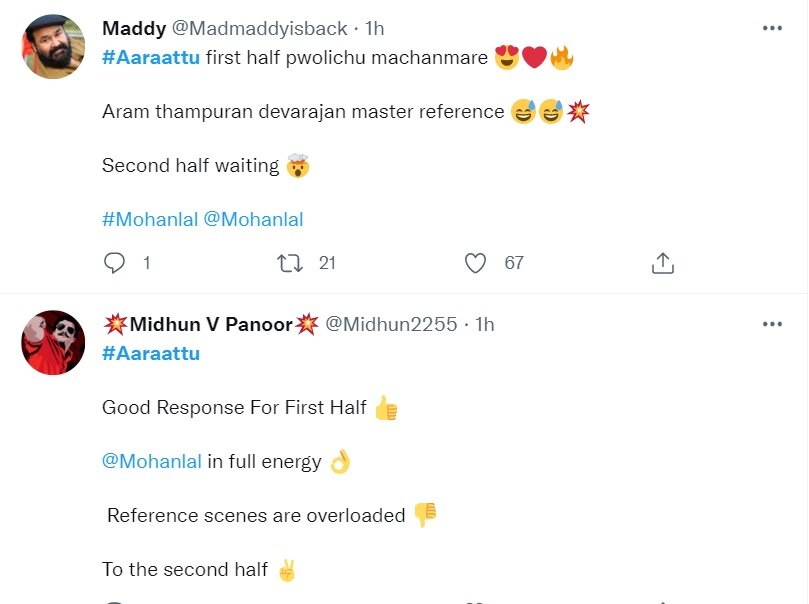This screenshot has width=809, height=604.
Task: Click the Midhun V Panoor display name
Action: click(211, 324)
